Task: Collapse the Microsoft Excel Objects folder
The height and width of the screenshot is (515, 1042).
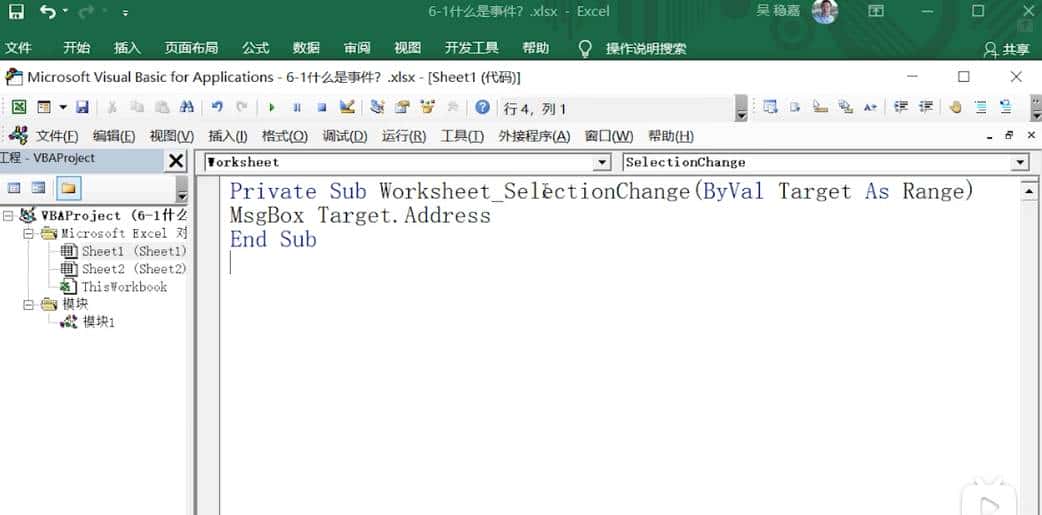Action: pos(28,233)
